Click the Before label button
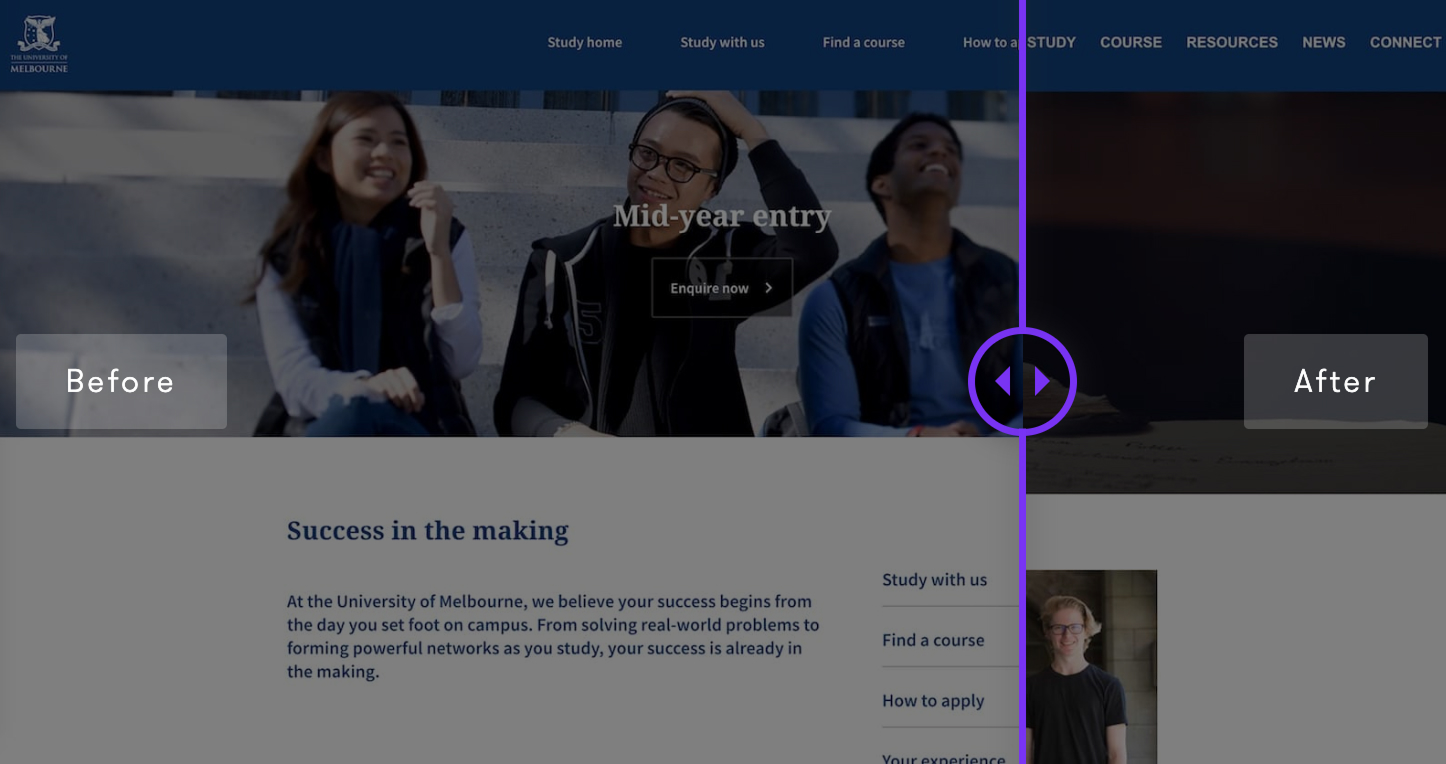 click(x=121, y=381)
